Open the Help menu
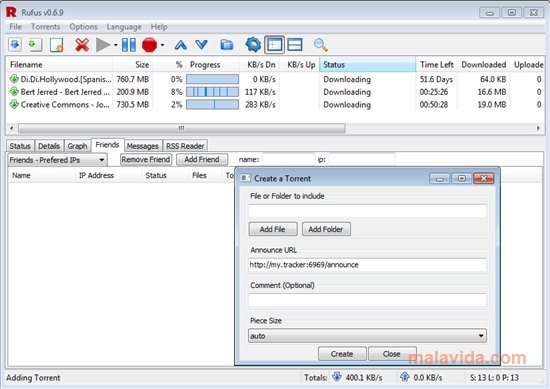Screen dimensions: 550x389 tap(159, 27)
